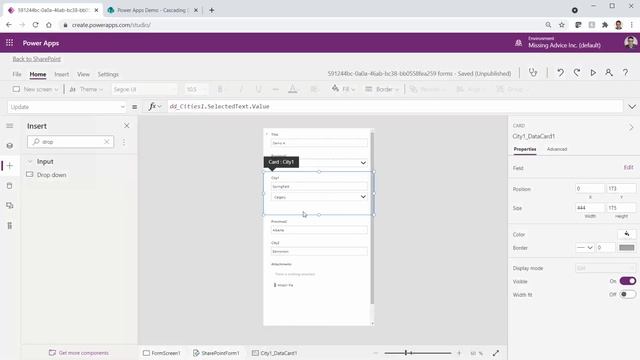
Task: Click Edit next to Field
Action: (x=628, y=167)
